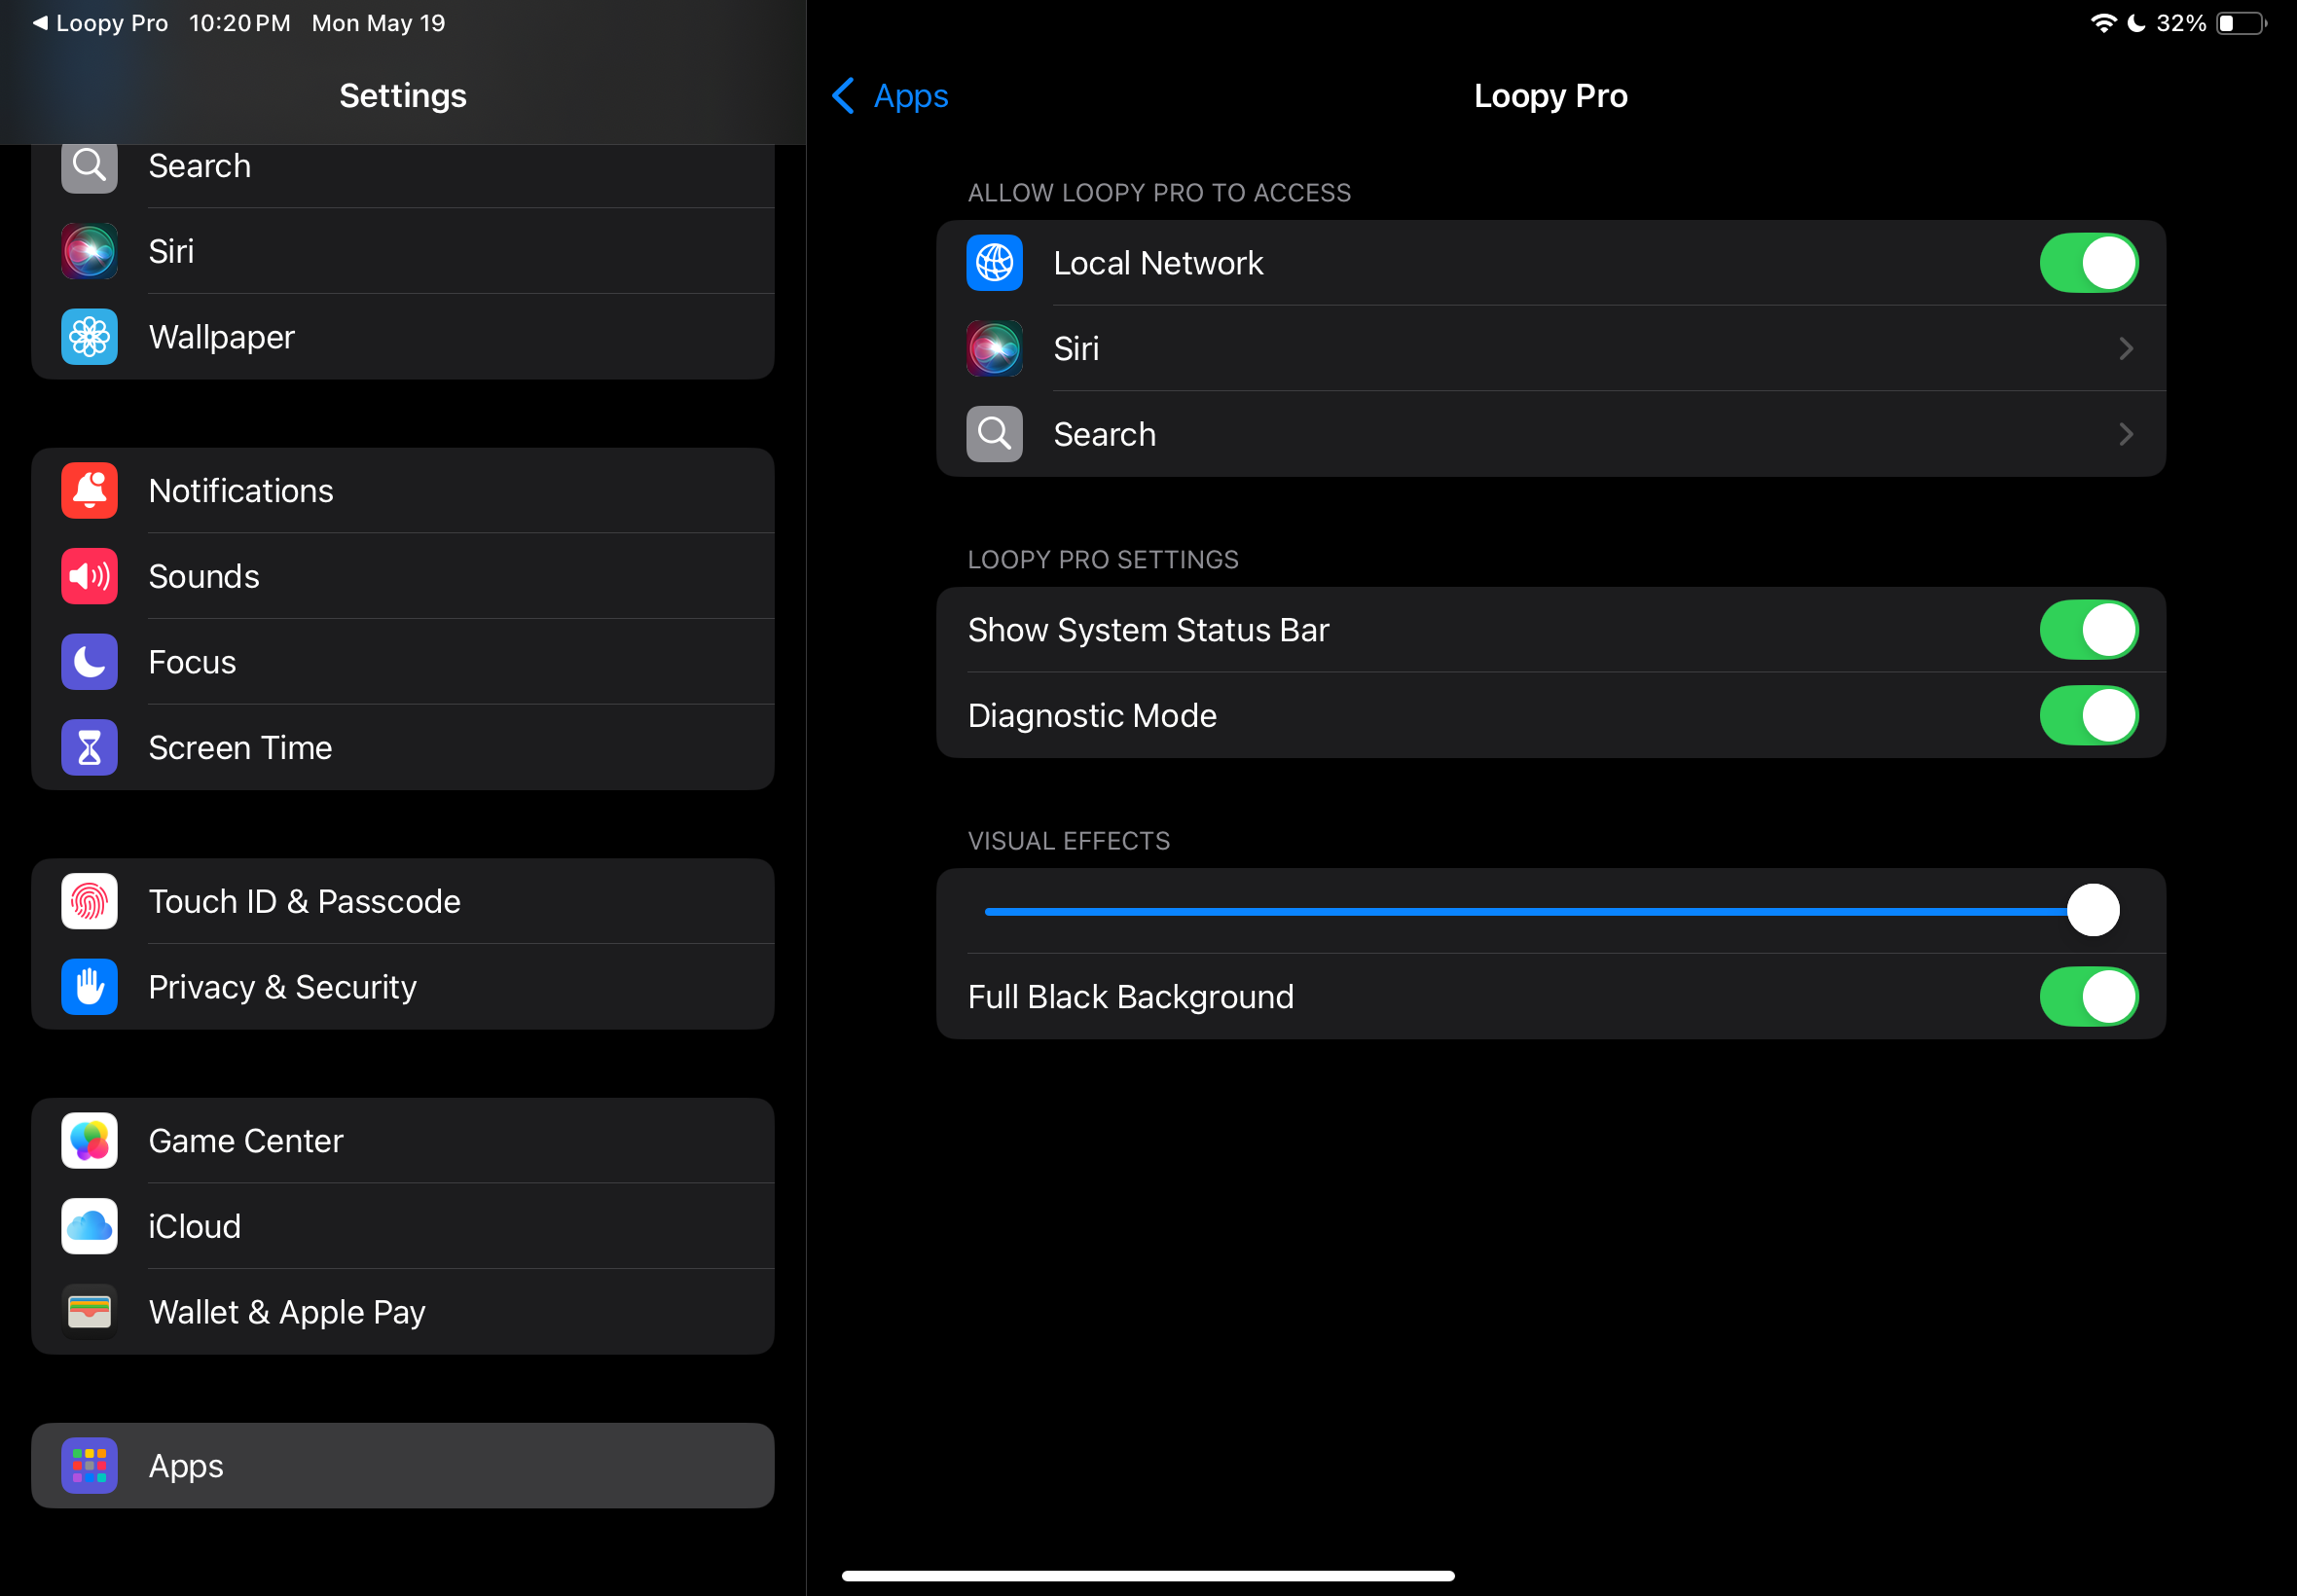Open Privacy & Security settings
The height and width of the screenshot is (1596, 2297).
tap(403, 988)
